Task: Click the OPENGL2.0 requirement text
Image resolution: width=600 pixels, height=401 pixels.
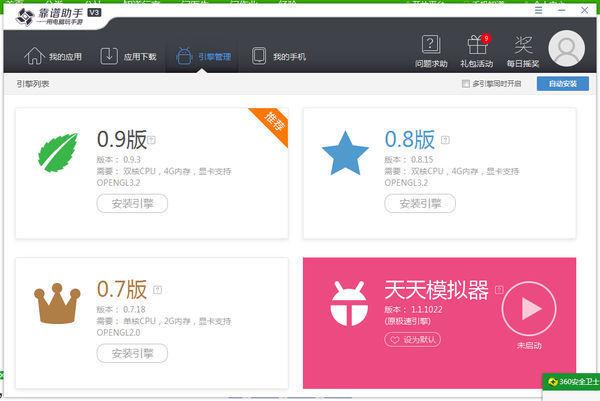Action: click(118, 333)
